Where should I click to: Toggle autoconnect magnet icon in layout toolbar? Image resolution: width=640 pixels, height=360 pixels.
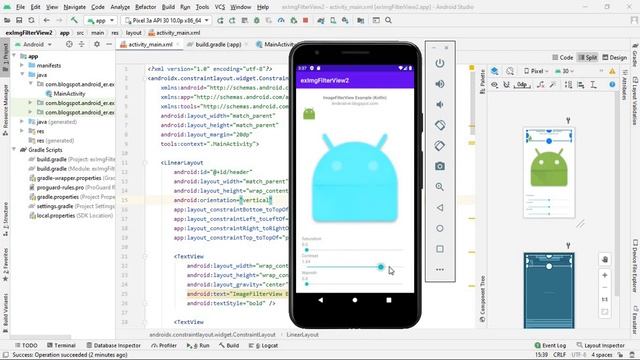(x=507, y=84)
